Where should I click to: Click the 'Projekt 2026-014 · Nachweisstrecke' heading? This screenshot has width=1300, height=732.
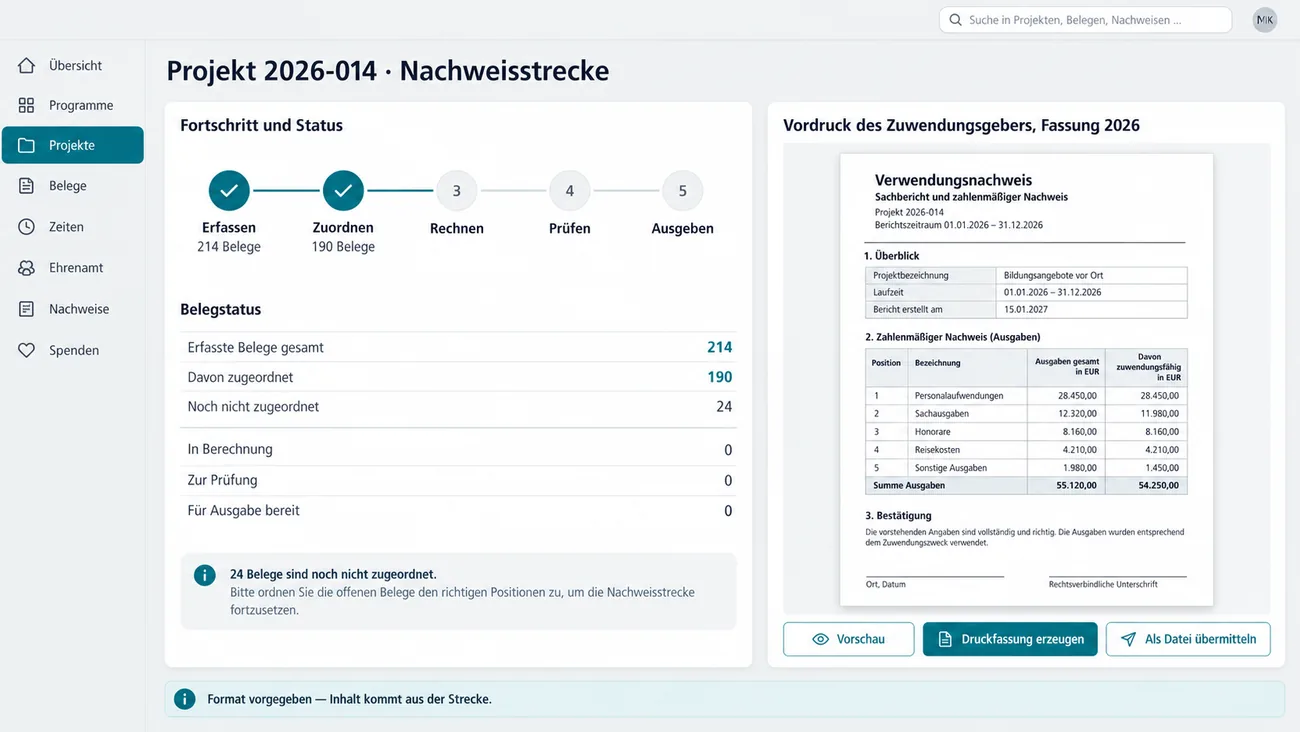[388, 71]
